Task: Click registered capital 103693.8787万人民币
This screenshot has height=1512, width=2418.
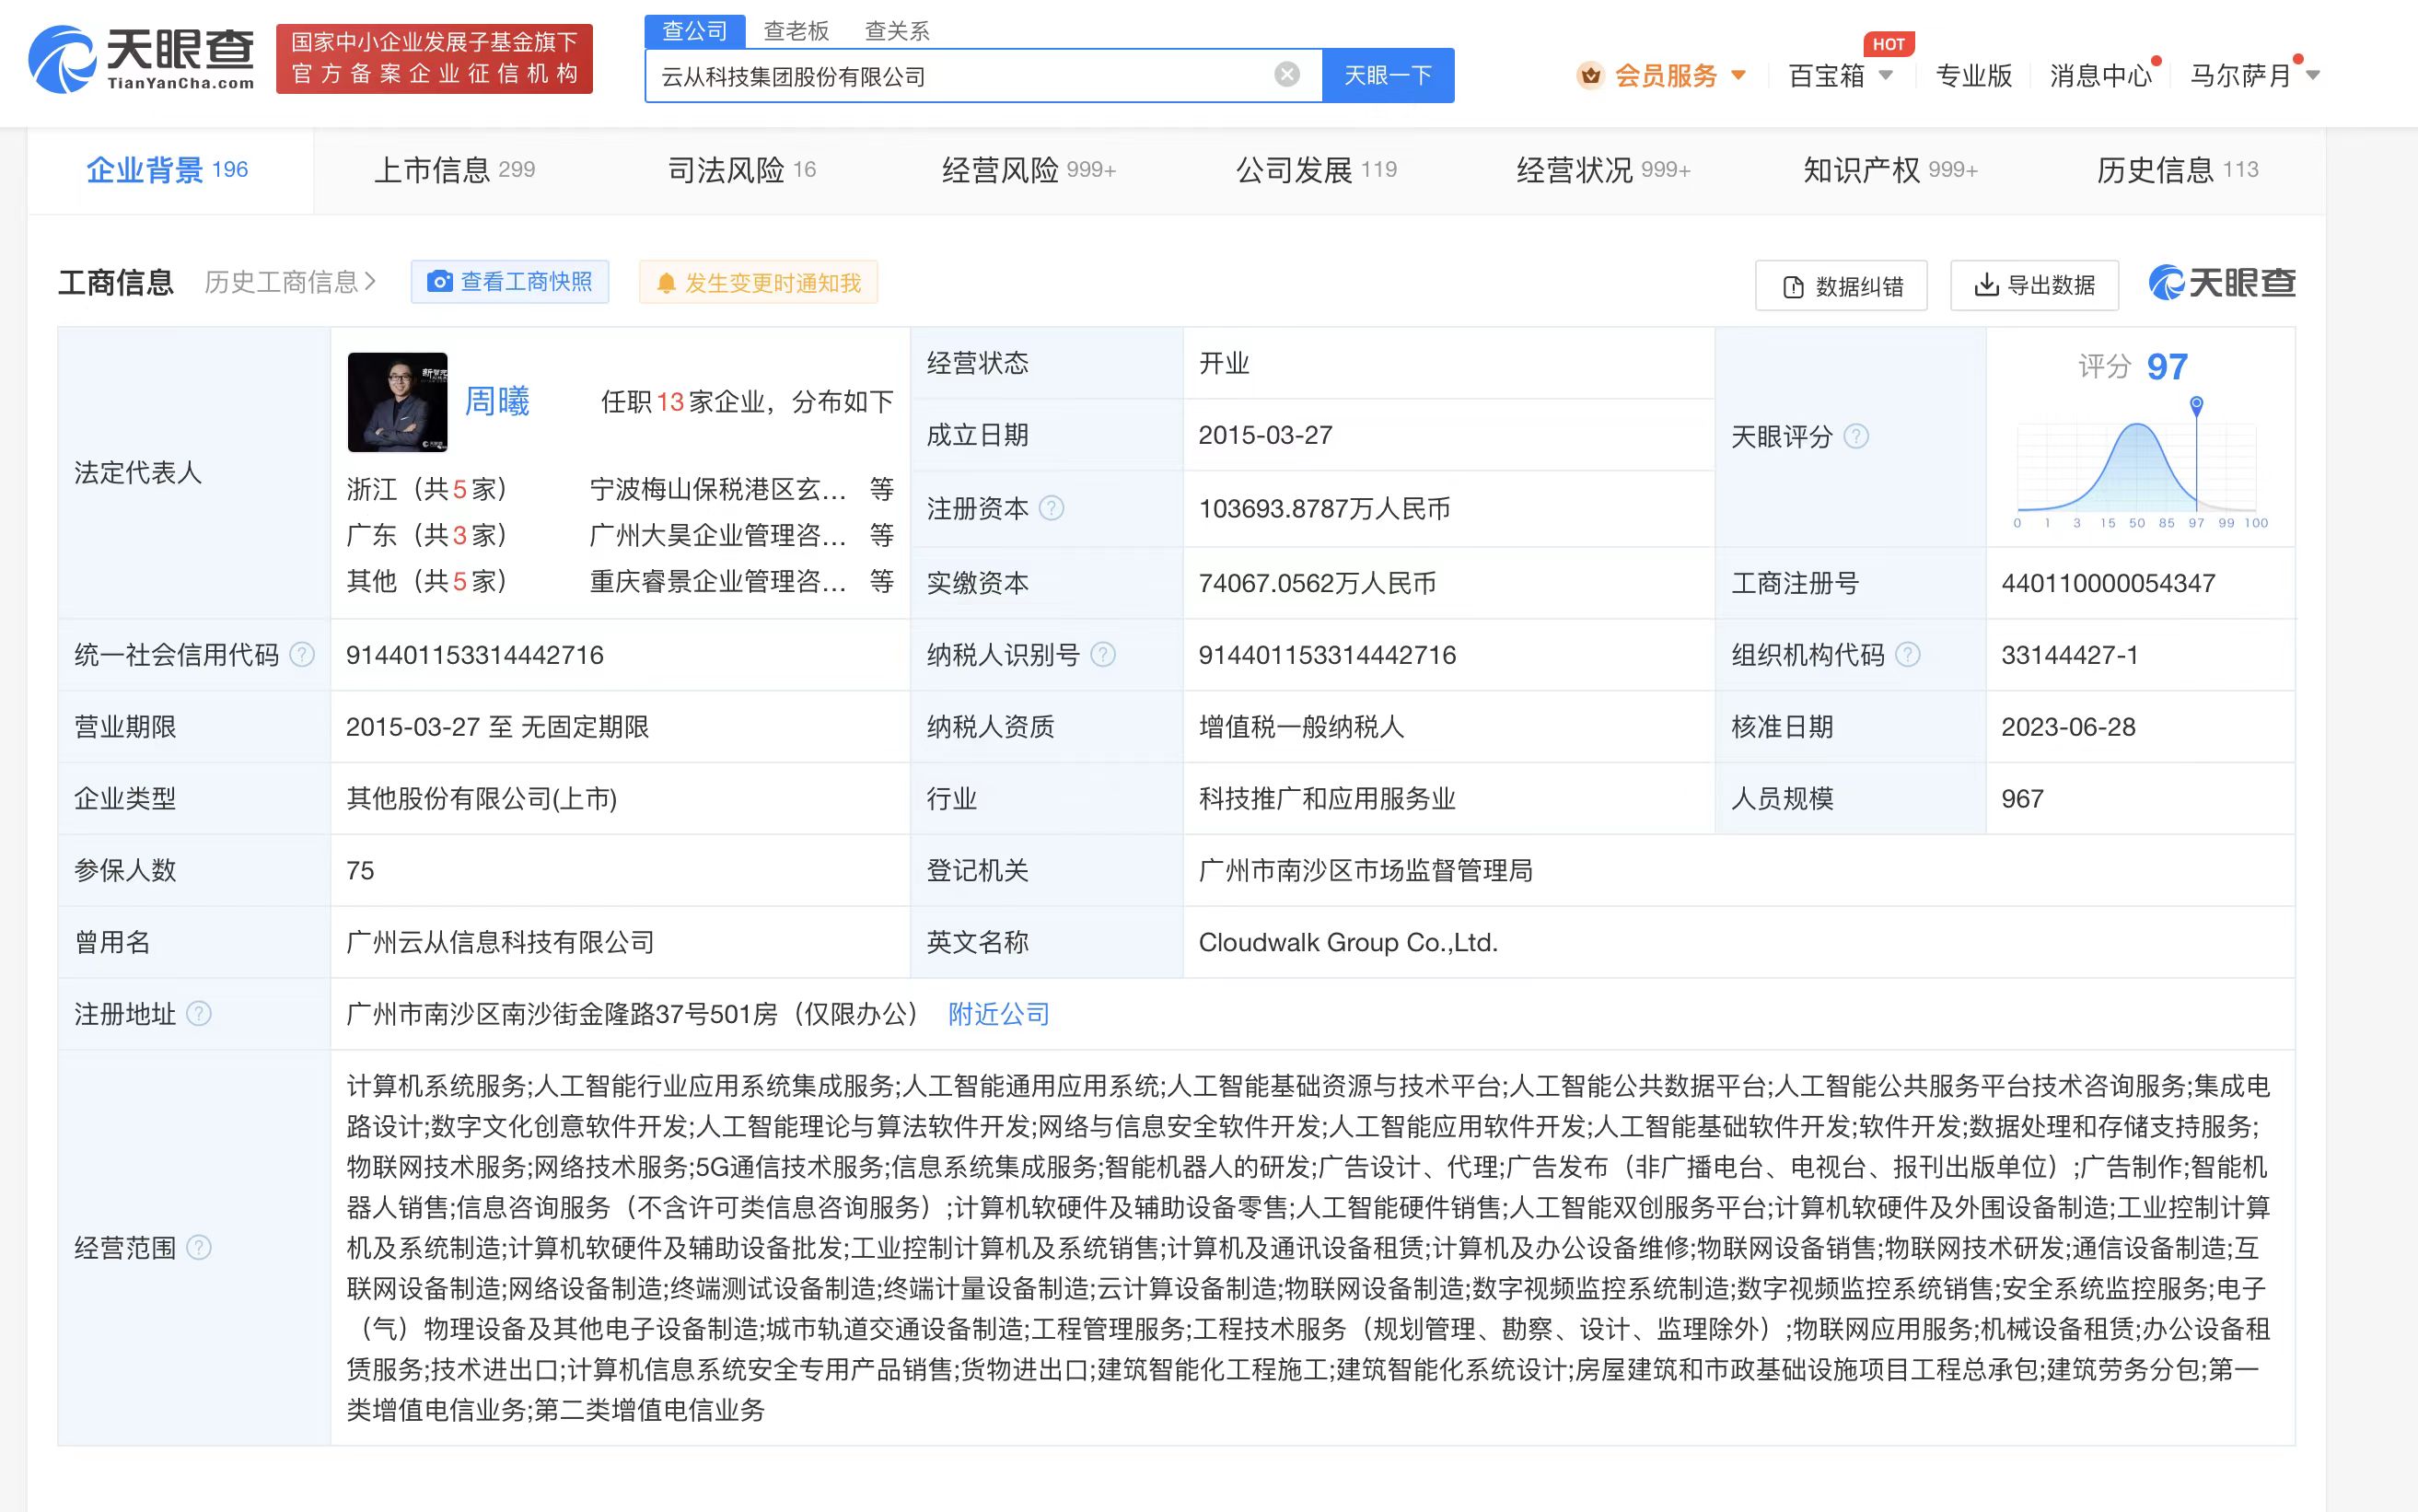Action: (x=1324, y=509)
